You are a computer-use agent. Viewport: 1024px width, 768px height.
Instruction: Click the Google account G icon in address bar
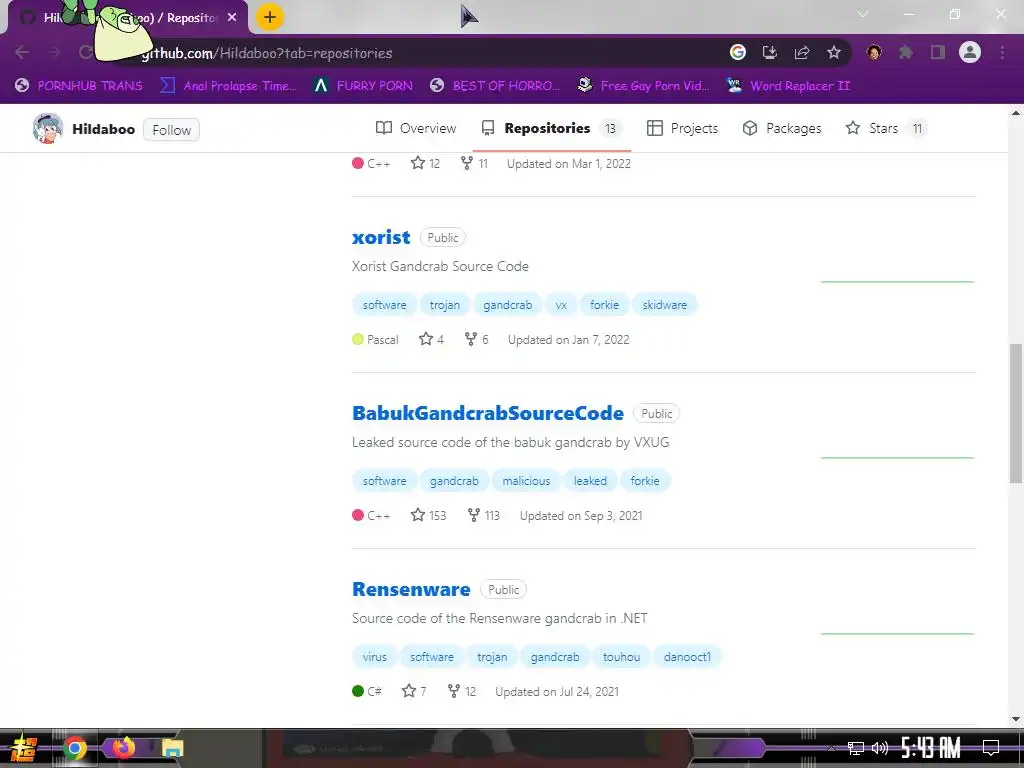pyautogui.click(x=738, y=52)
